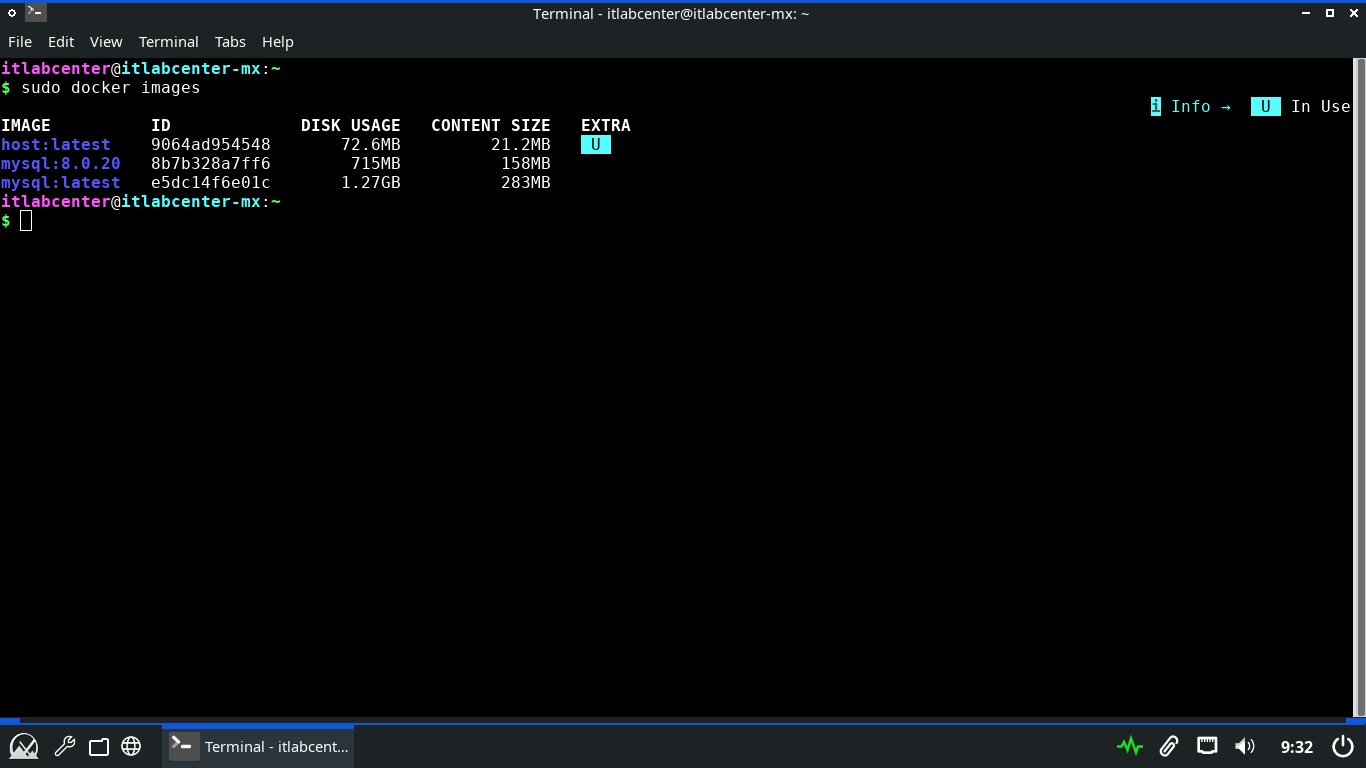This screenshot has height=768, width=1366.
Task: Click the mysql:8.0.20 image name text
Action: pyautogui.click(x=61, y=164)
